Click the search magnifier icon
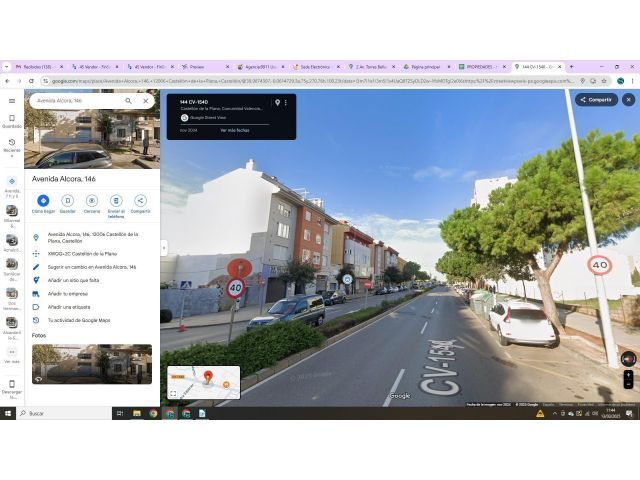The width and height of the screenshot is (640, 480). pos(129,101)
